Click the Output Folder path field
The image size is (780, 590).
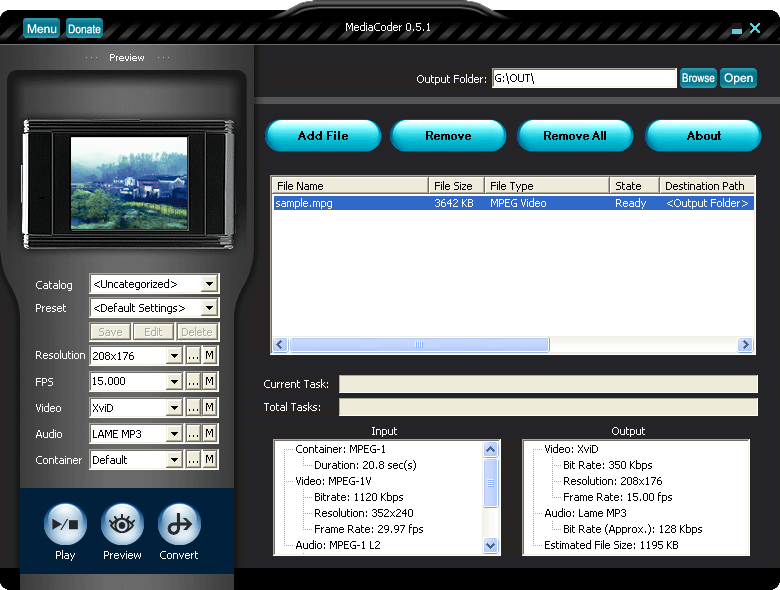[x=584, y=78]
